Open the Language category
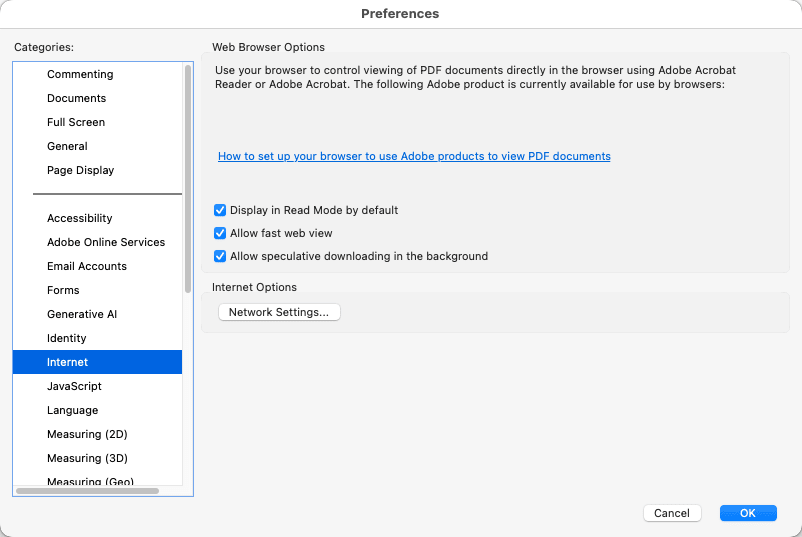802x537 pixels. 97,410
